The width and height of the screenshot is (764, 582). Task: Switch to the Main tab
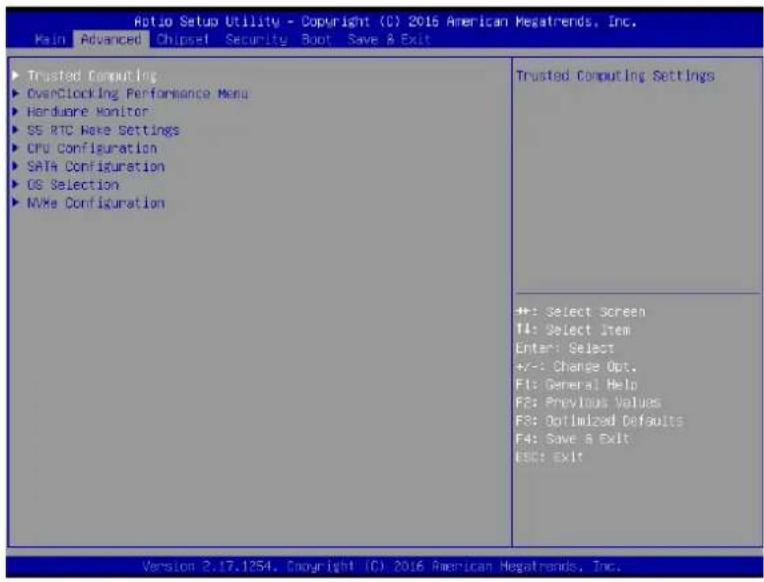[x=50, y=39]
